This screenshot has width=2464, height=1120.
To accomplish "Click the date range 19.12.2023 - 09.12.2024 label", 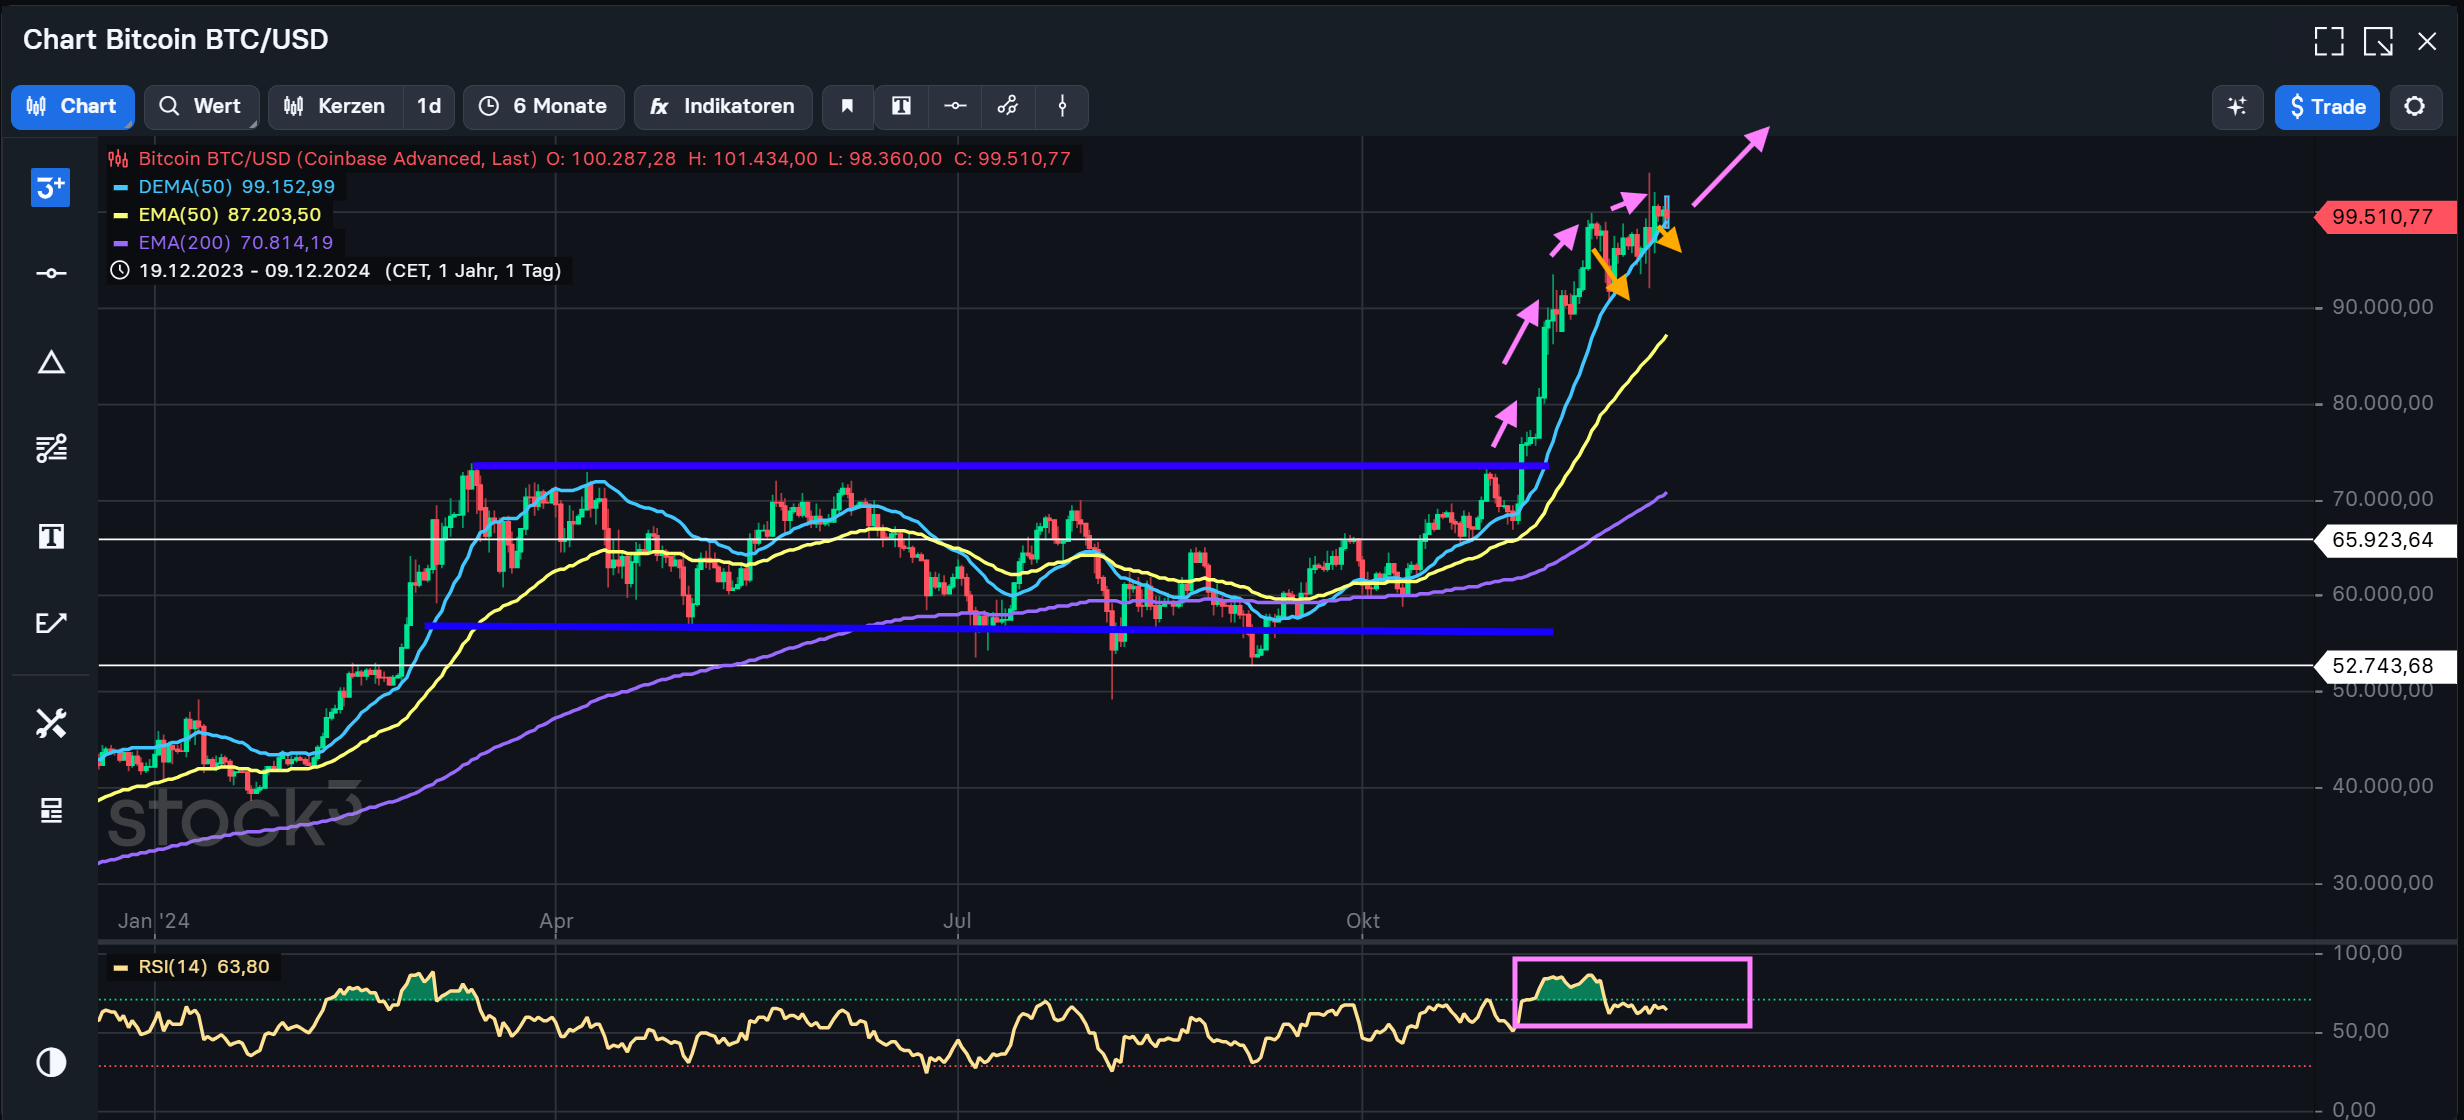I will click(x=254, y=271).
